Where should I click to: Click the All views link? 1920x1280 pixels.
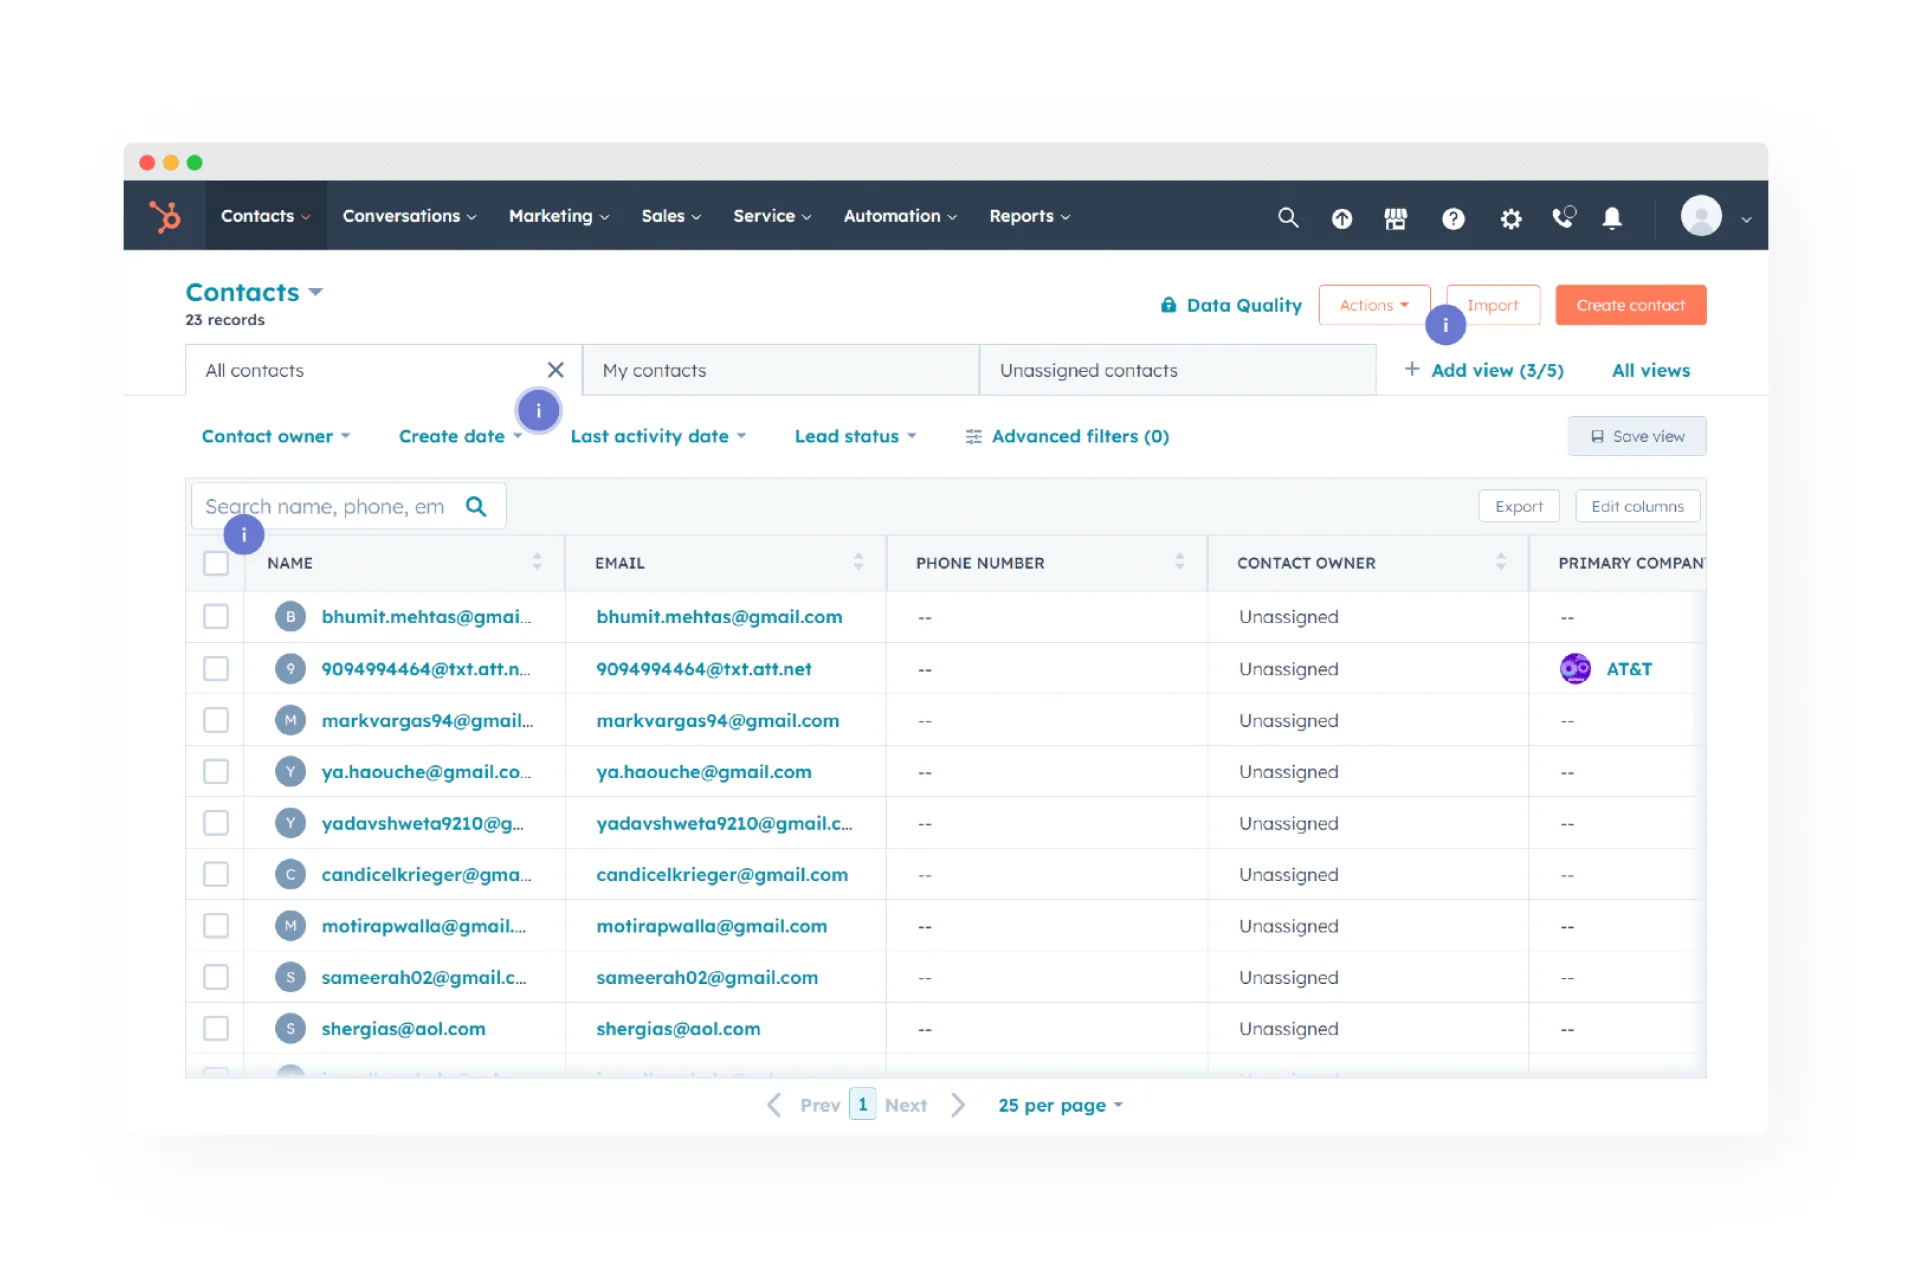1650,371
